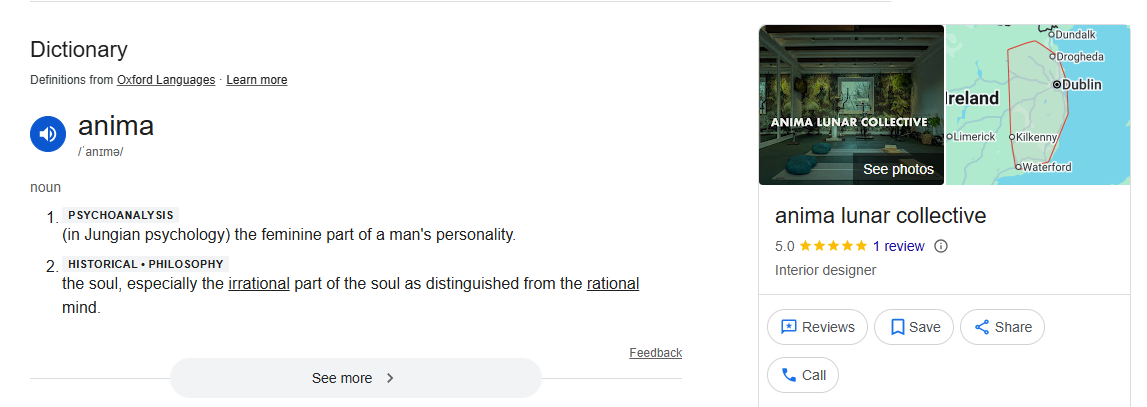The height and width of the screenshot is (407, 1147).
Task: Click the HISTORICAL • PHILOSOPHY label tag
Action: (x=146, y=264)
